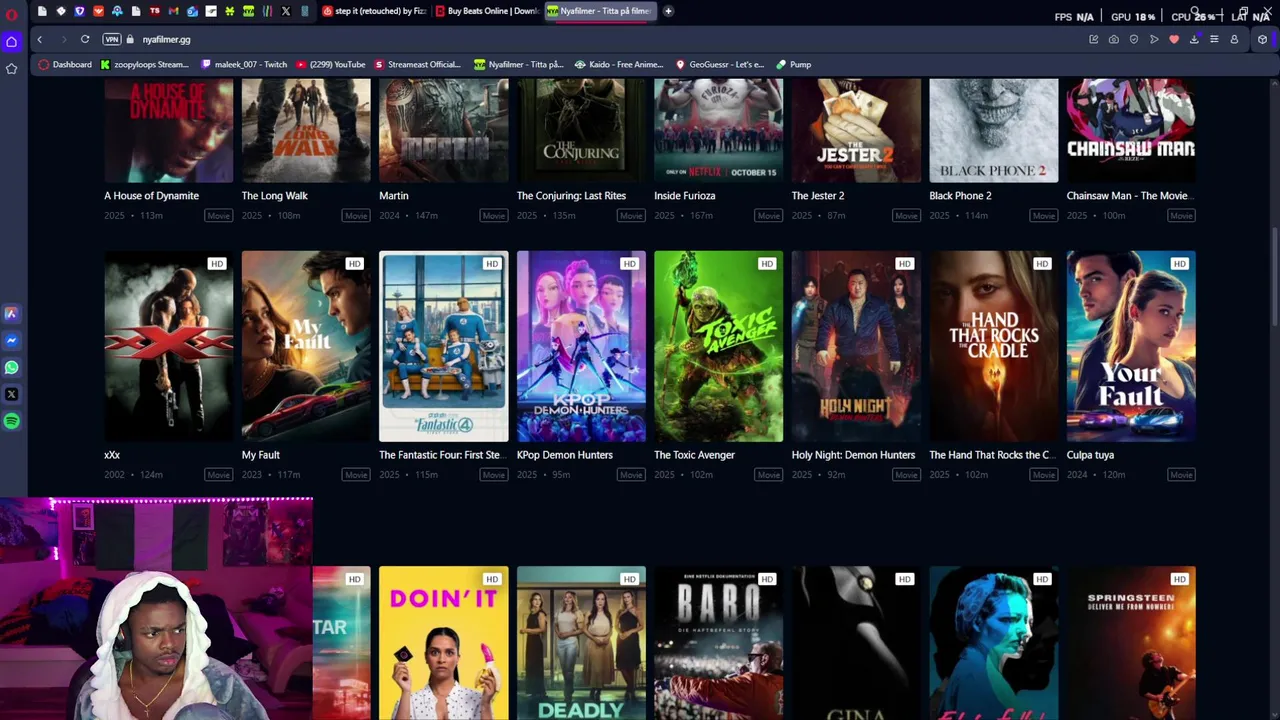
Task: Open The Hand That Rocks poster
Action: pyautogui.click(x=993, y=346)
